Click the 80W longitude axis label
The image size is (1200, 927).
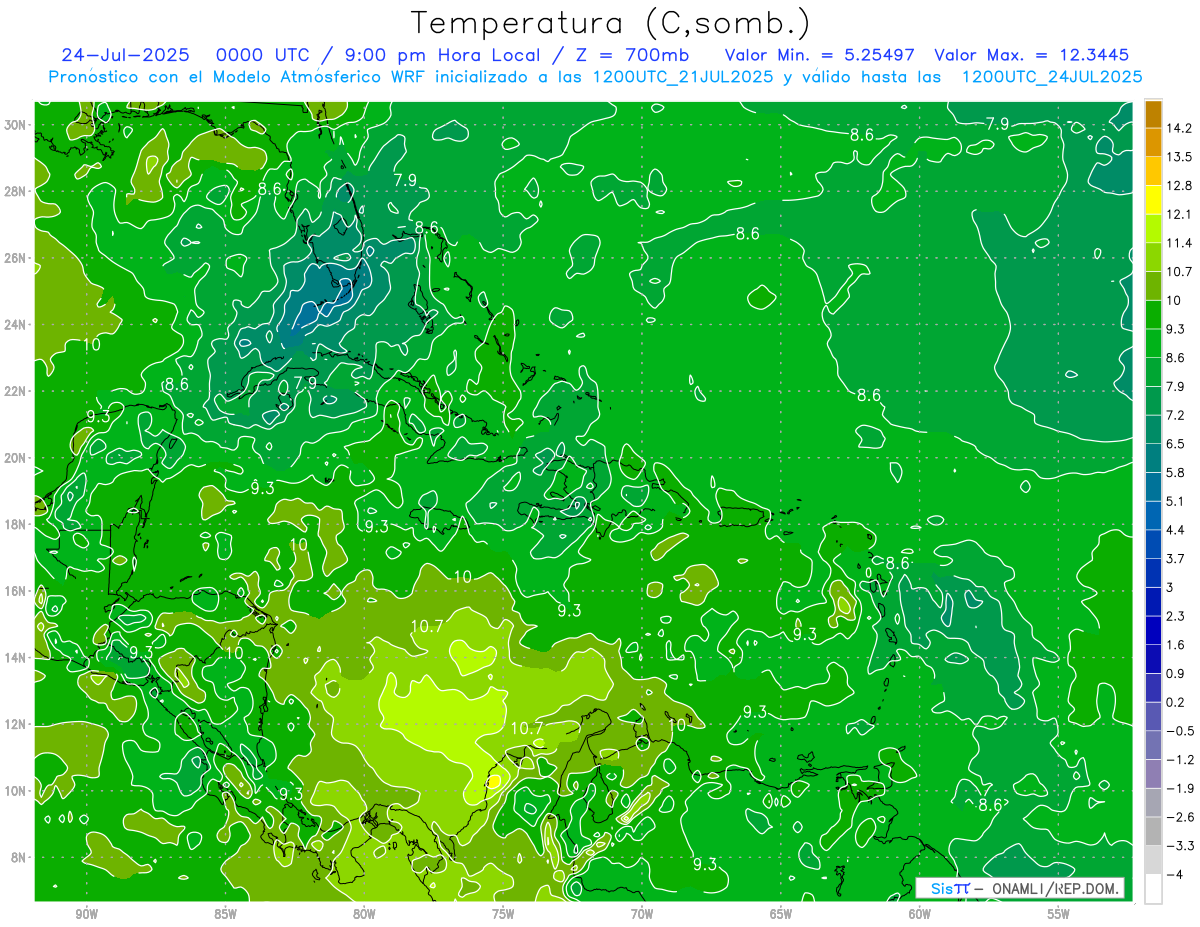tap(364, 914)
